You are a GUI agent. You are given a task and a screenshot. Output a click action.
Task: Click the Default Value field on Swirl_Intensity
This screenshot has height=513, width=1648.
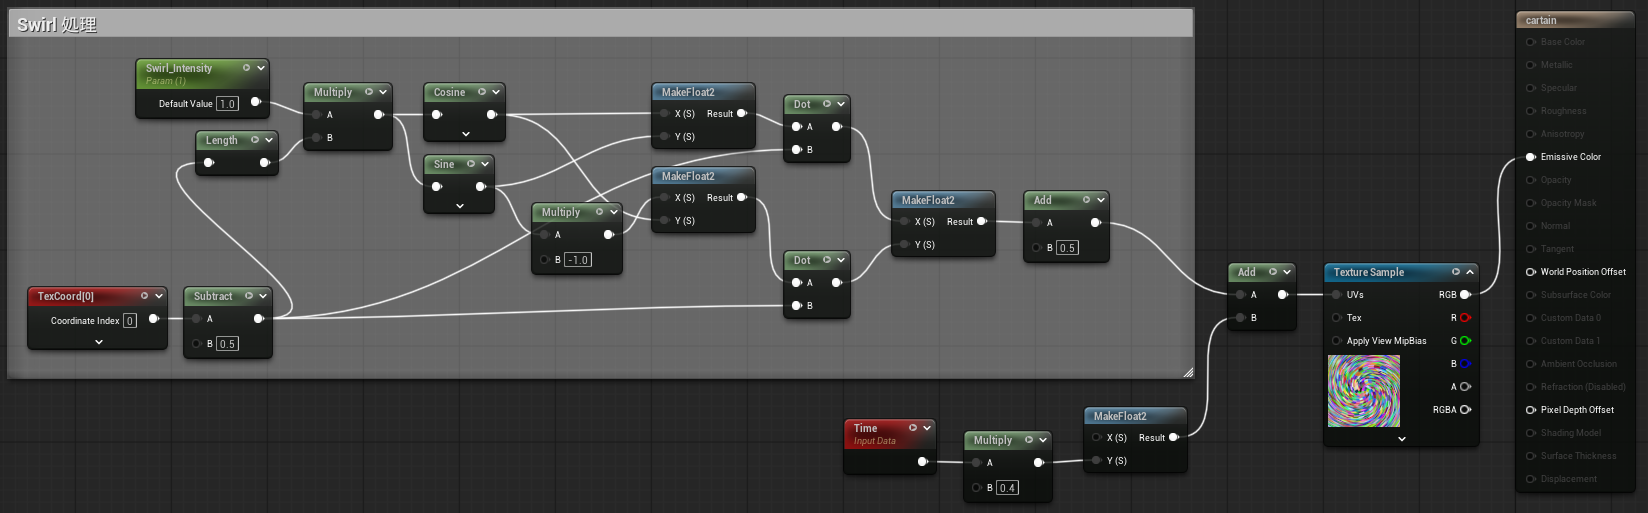click(227, 104)
